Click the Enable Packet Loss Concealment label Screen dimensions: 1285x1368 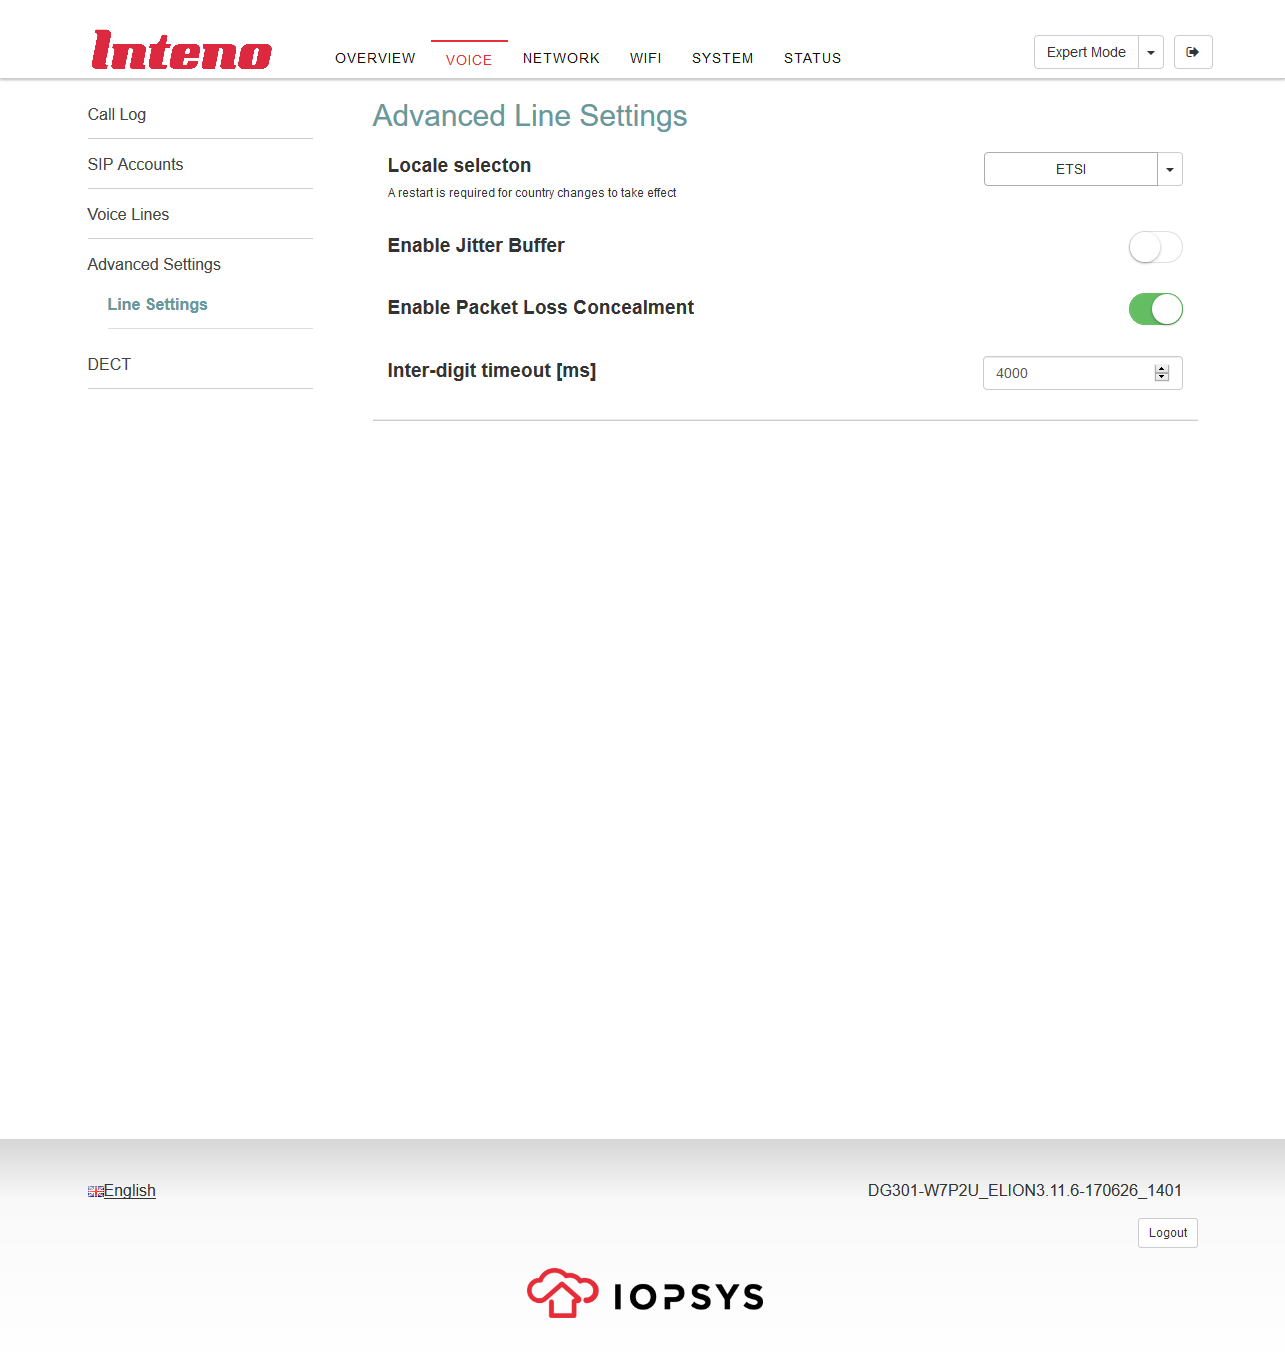point(541,307)
